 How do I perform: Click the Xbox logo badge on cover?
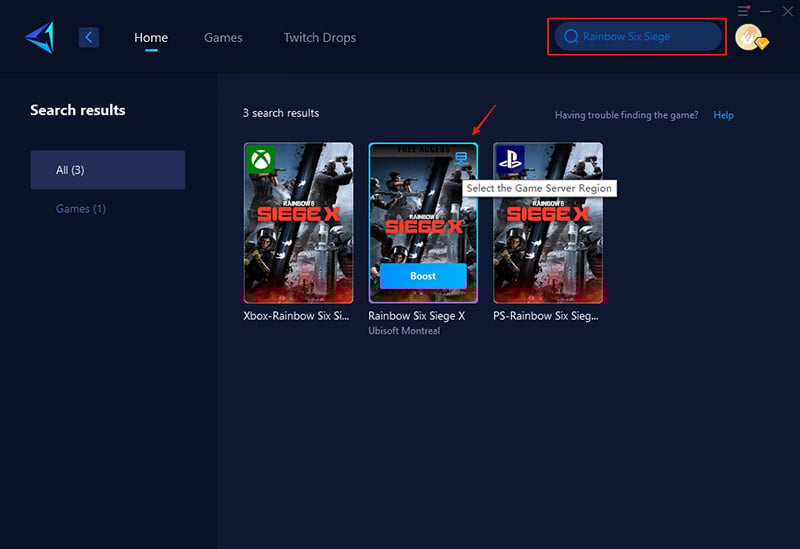[261, 159]
